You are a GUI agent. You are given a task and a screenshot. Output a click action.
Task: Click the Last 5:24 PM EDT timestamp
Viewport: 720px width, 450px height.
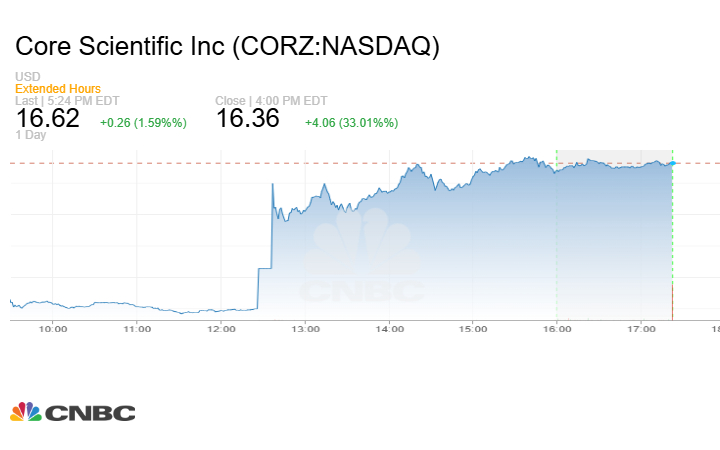click(65, 101)
